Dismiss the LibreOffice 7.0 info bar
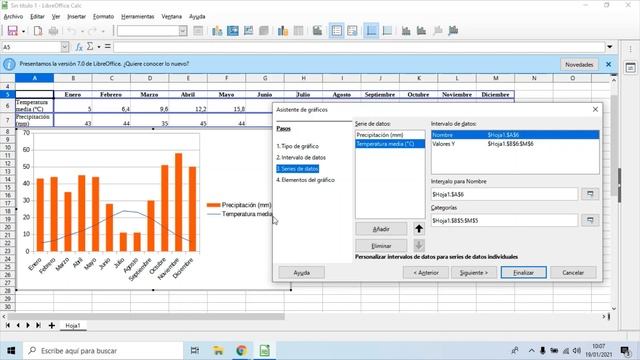 (x=609, y=64)
